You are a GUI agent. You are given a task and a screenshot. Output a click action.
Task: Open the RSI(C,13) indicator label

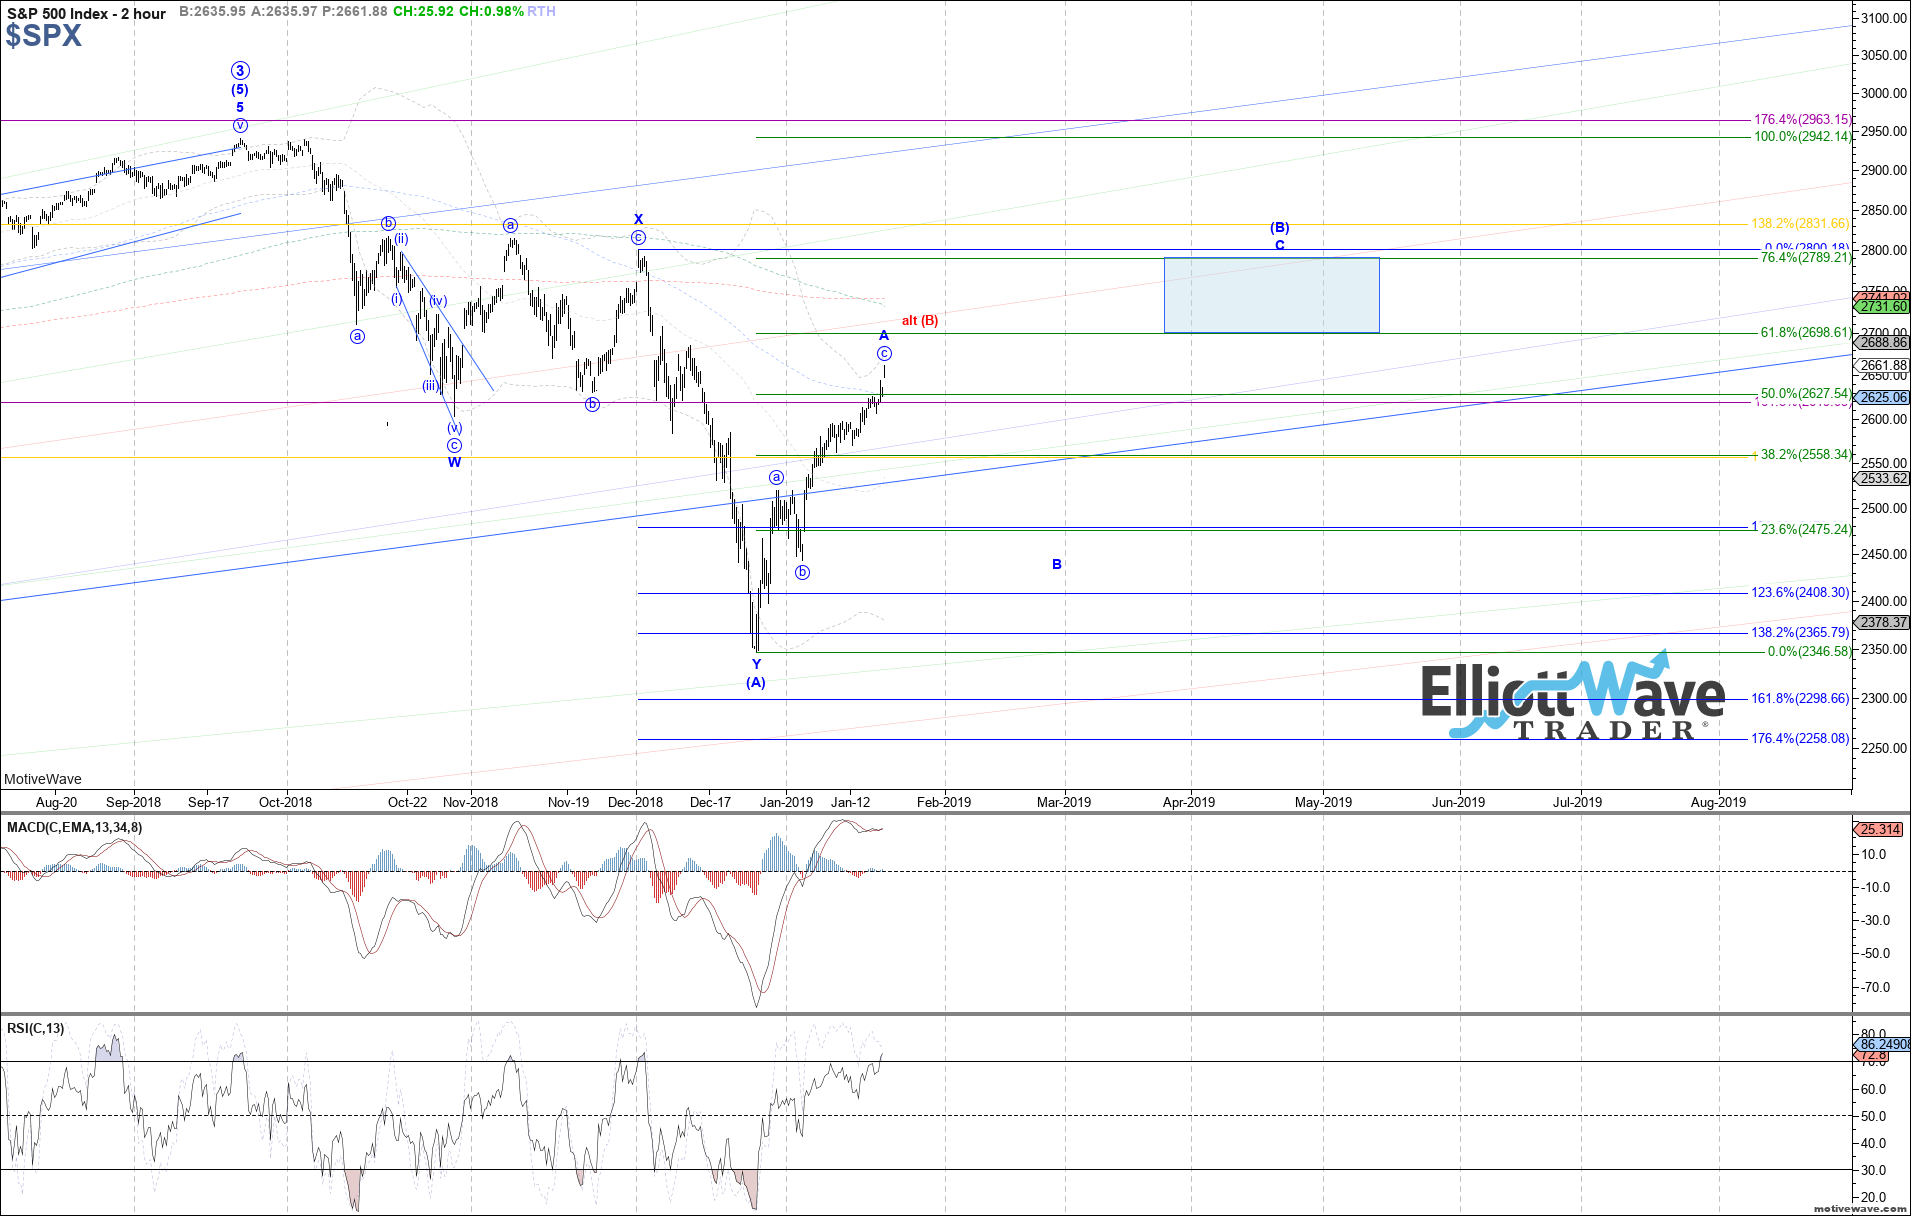coord(35,1029)
